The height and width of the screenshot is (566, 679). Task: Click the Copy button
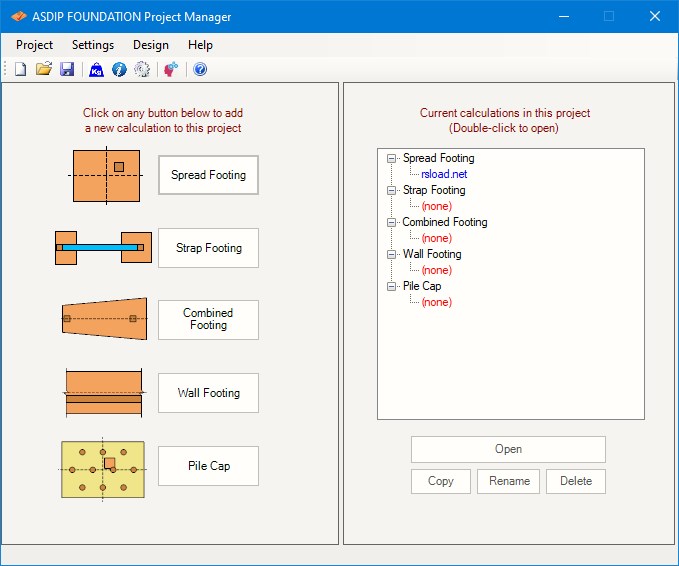441,481
